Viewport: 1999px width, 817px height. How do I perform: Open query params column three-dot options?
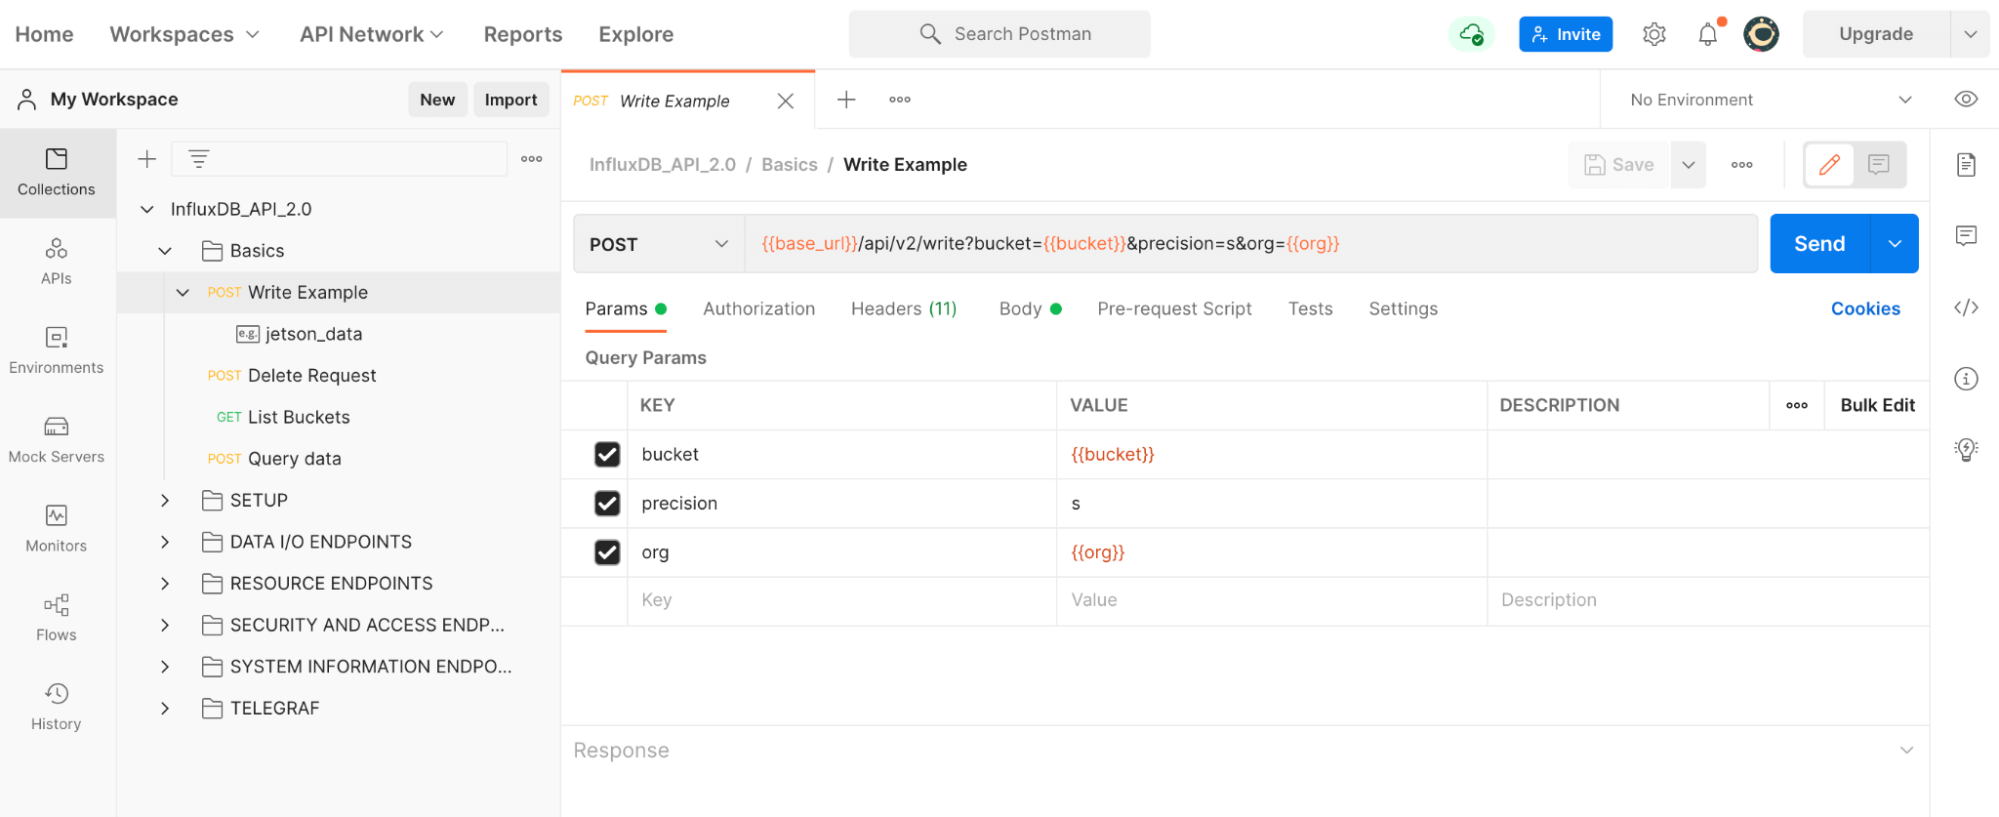(x=1797, y=405)
